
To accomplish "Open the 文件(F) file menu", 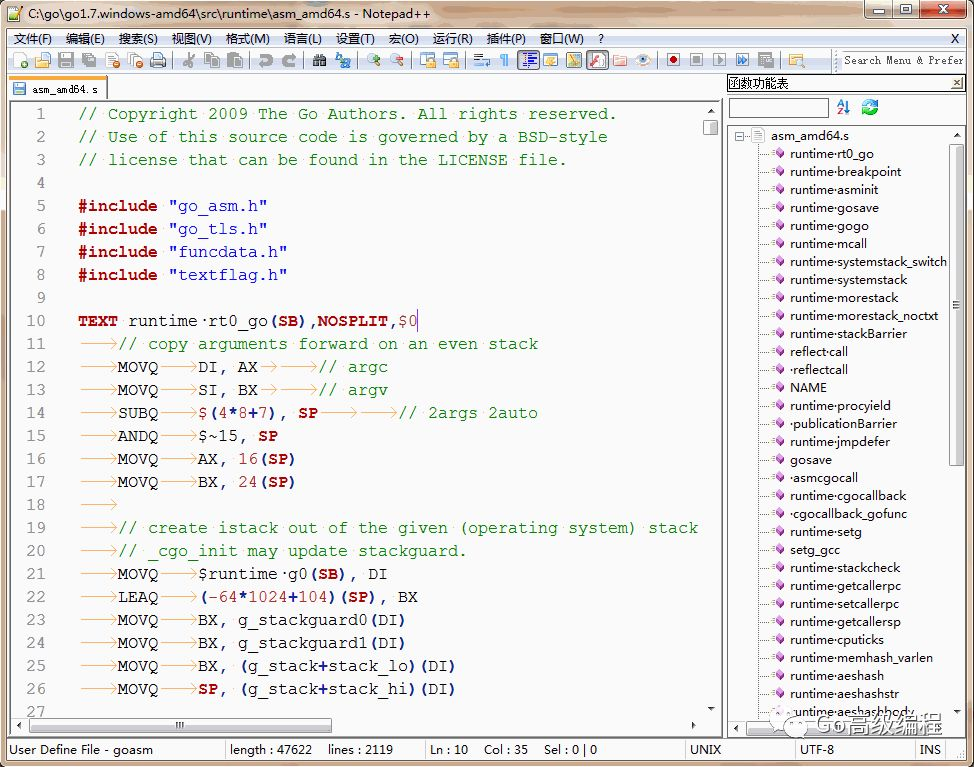I will [x=33, y=39].
